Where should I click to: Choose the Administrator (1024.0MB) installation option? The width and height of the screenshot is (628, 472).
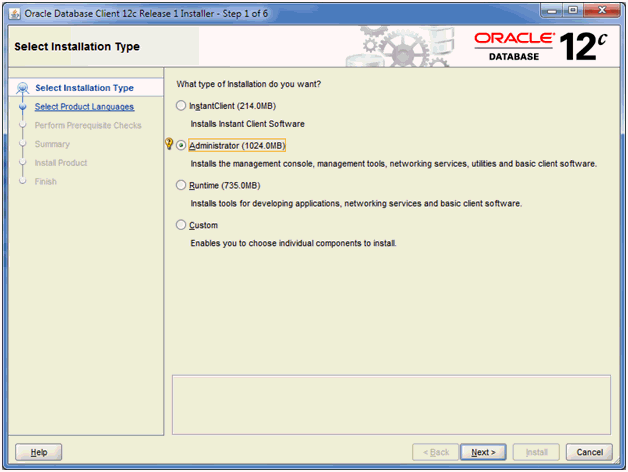click(x=181, y=145)
